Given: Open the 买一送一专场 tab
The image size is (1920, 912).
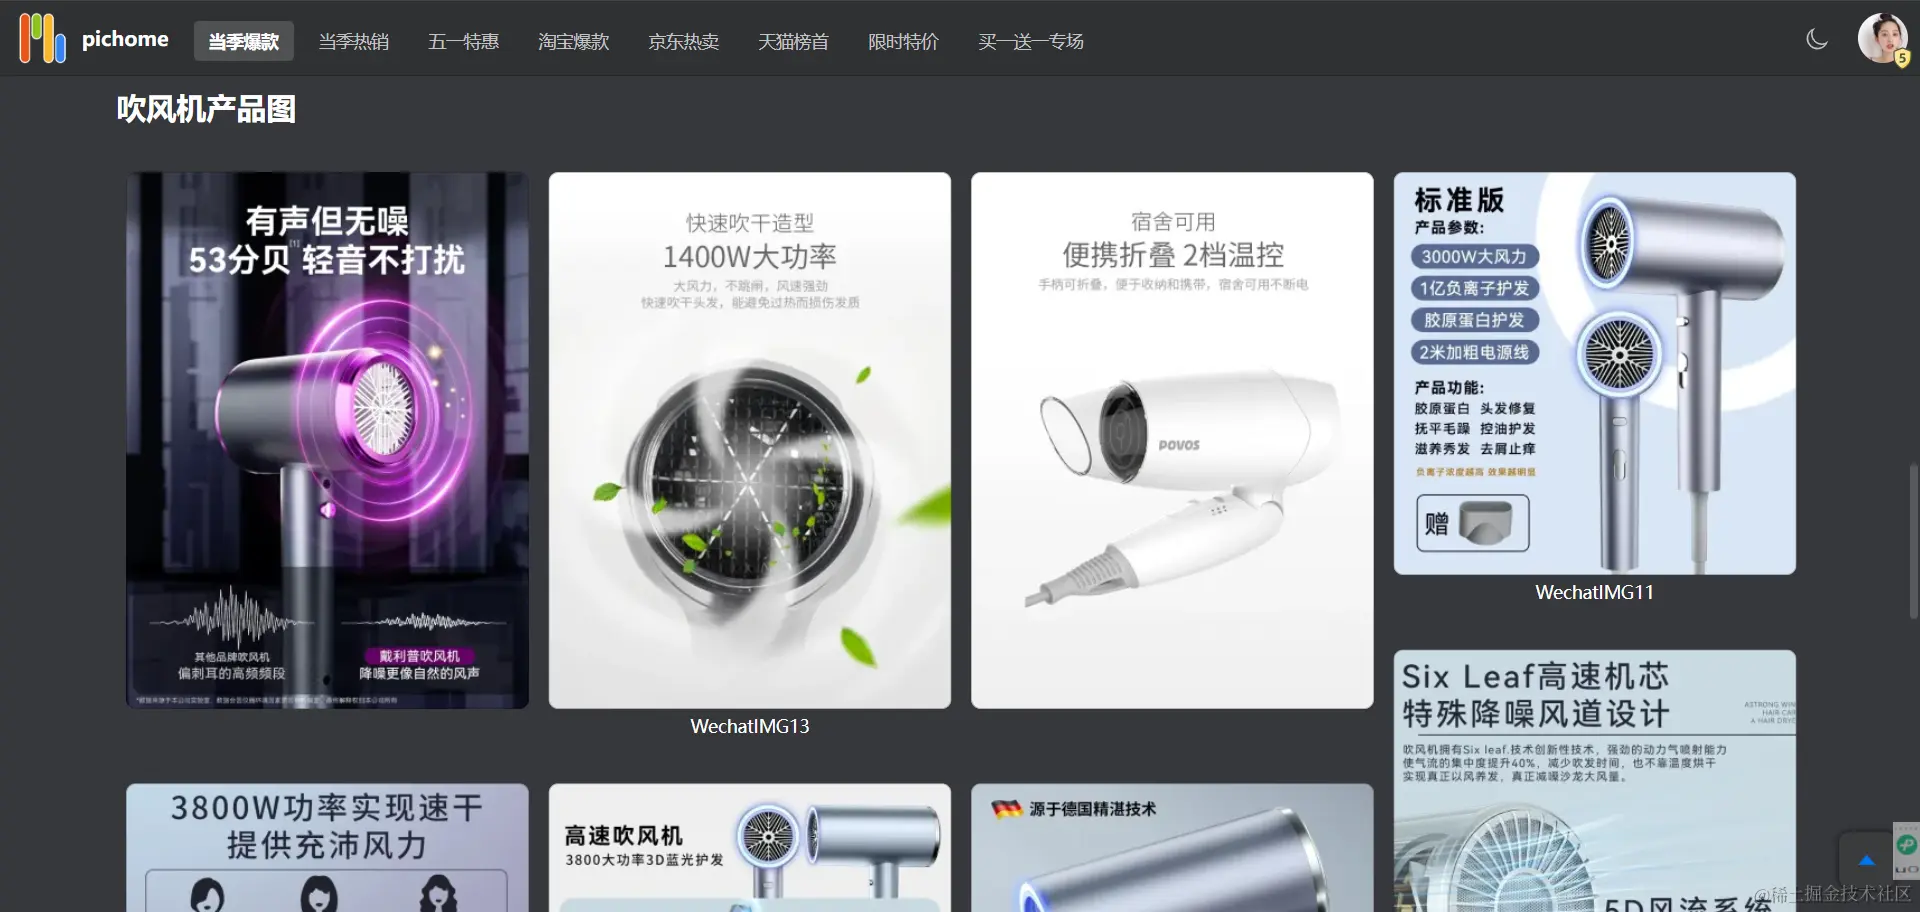Looking at the screenshot, I should tap(1031, 41).
